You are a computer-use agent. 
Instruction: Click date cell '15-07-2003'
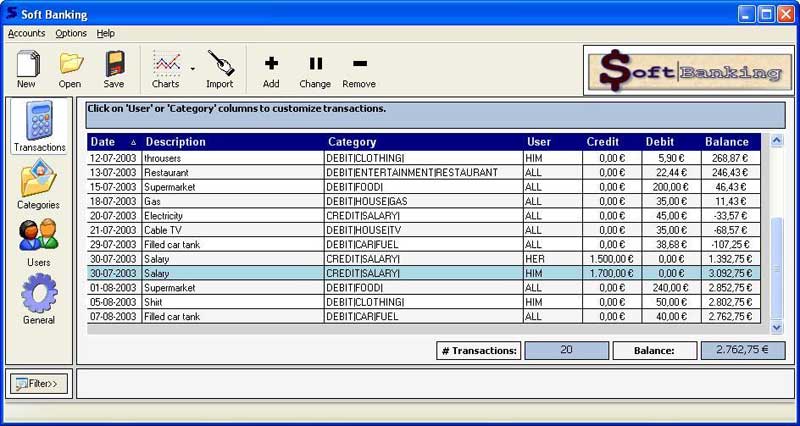click(x=113, y=187)
